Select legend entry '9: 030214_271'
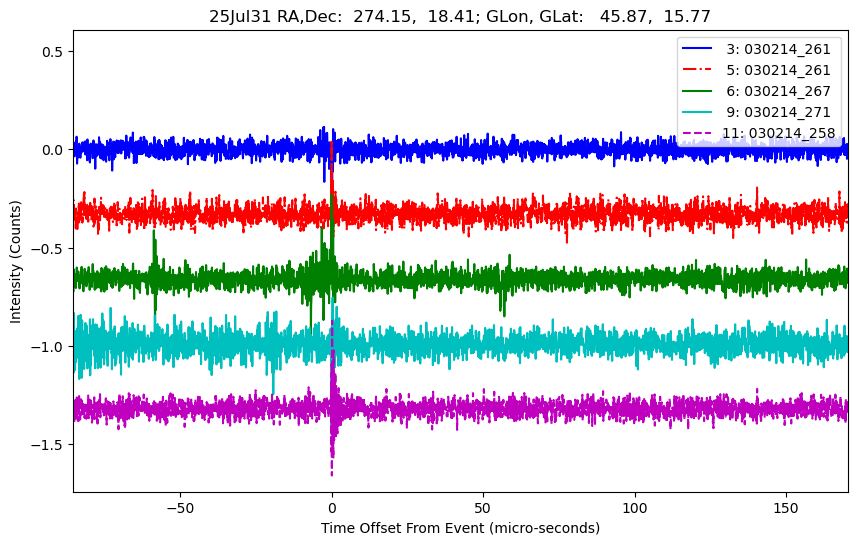Screen dimensions: 858x545 [x=779, y=112]
